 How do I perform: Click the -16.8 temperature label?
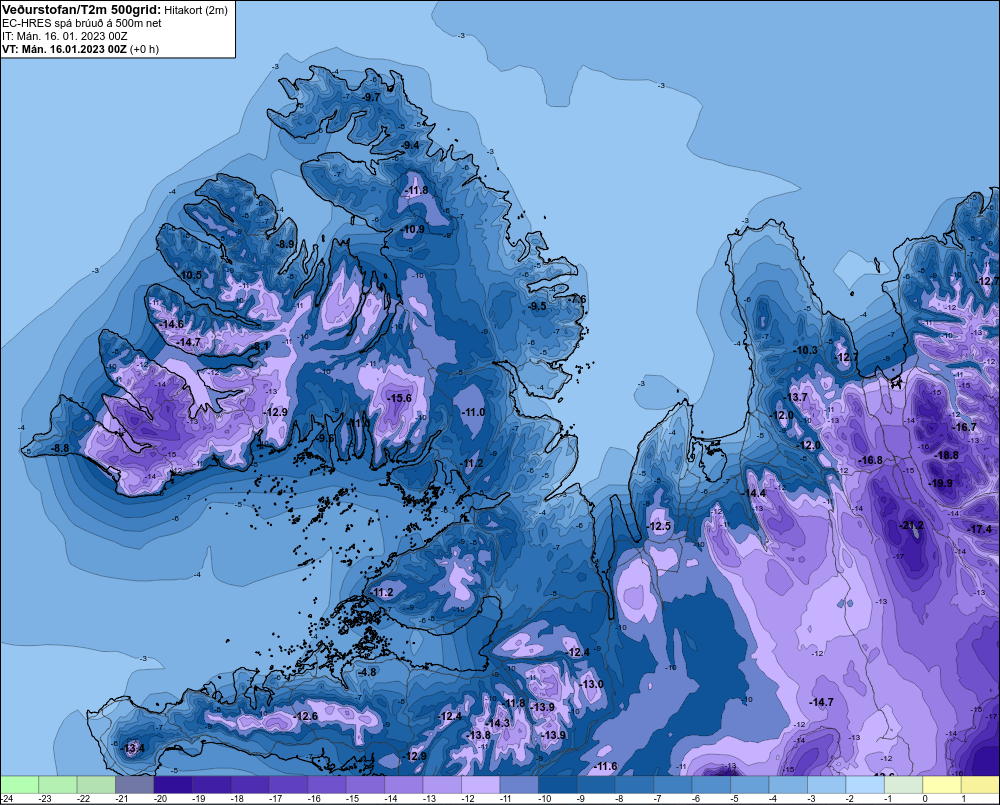(871, 460)
